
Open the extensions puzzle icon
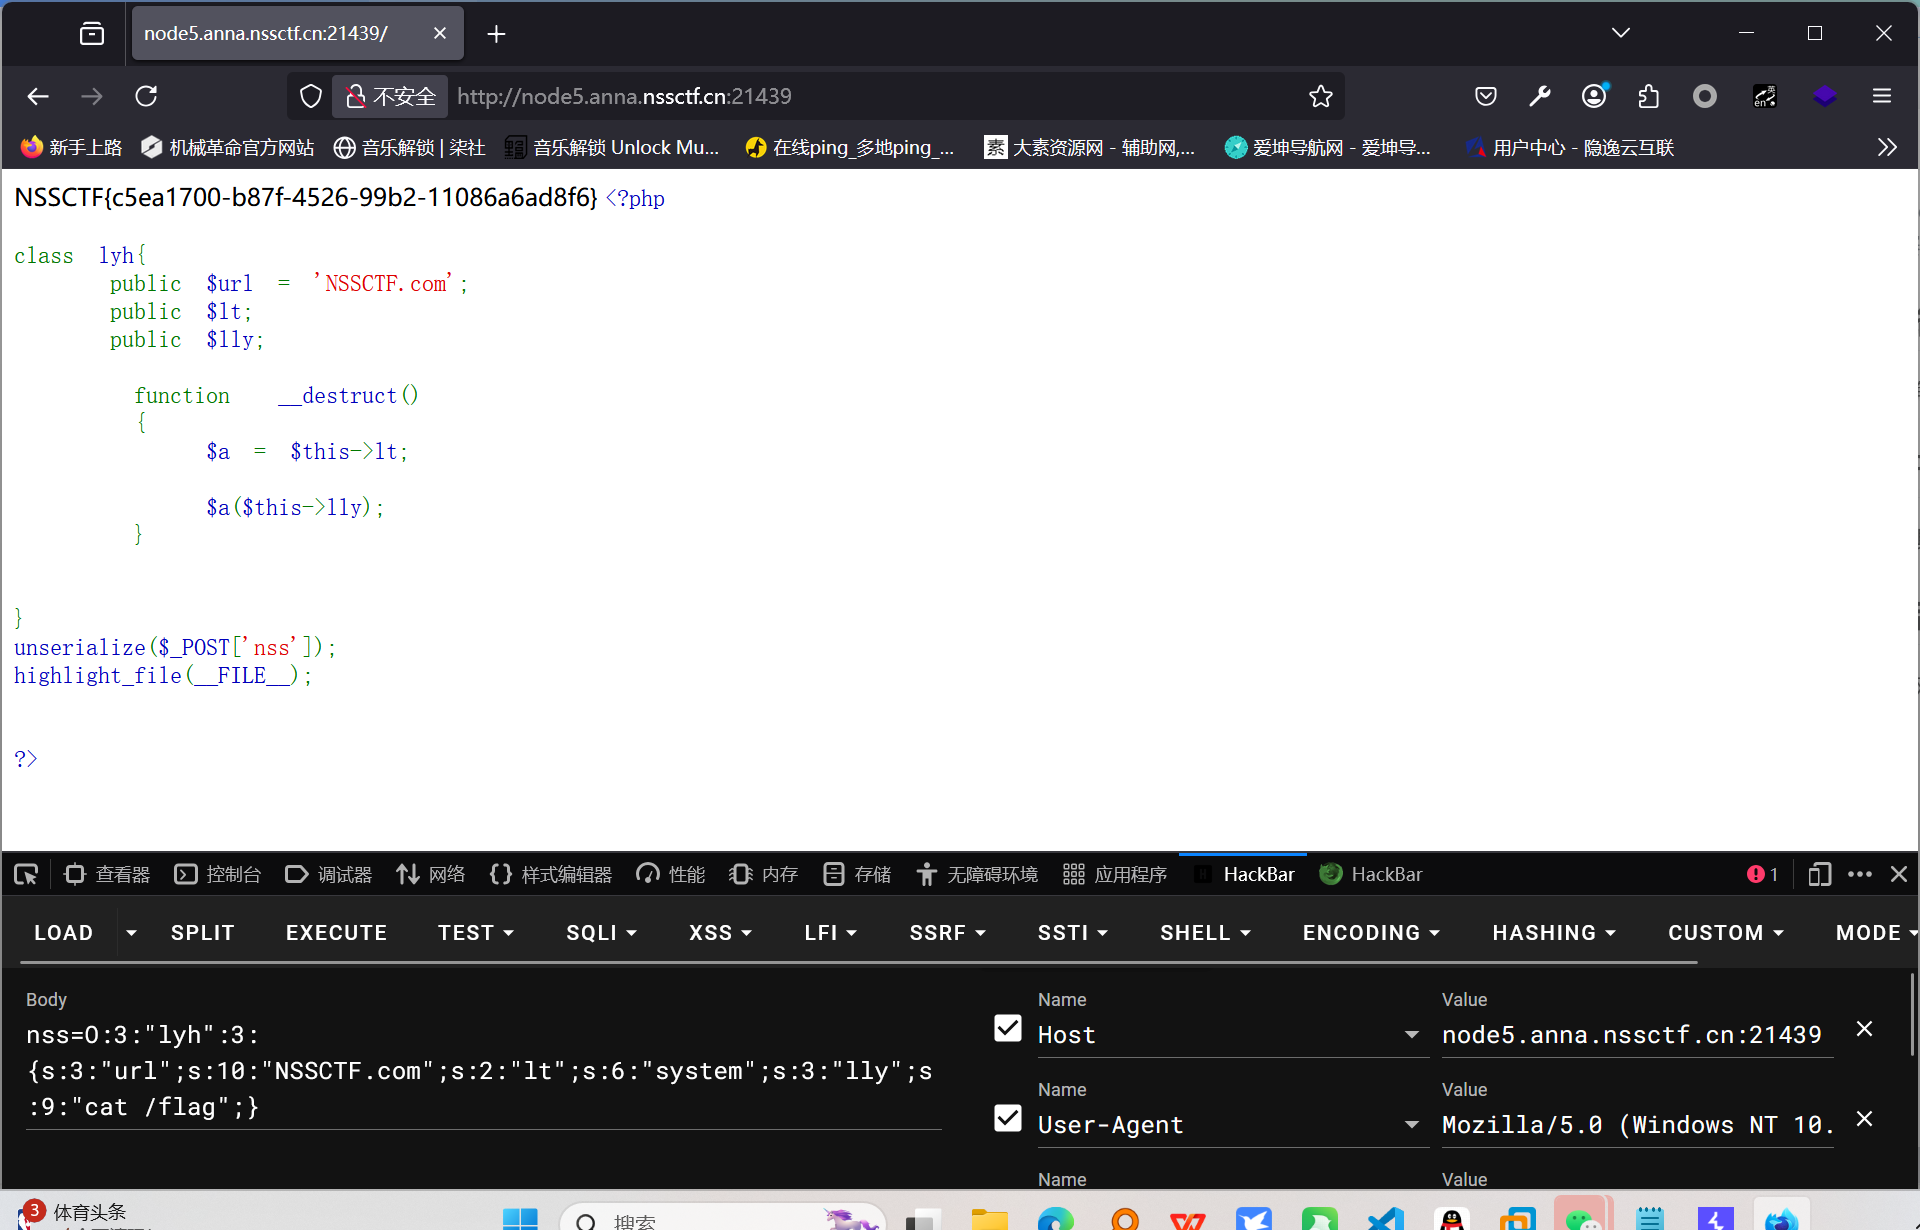tap(1649, 96)
